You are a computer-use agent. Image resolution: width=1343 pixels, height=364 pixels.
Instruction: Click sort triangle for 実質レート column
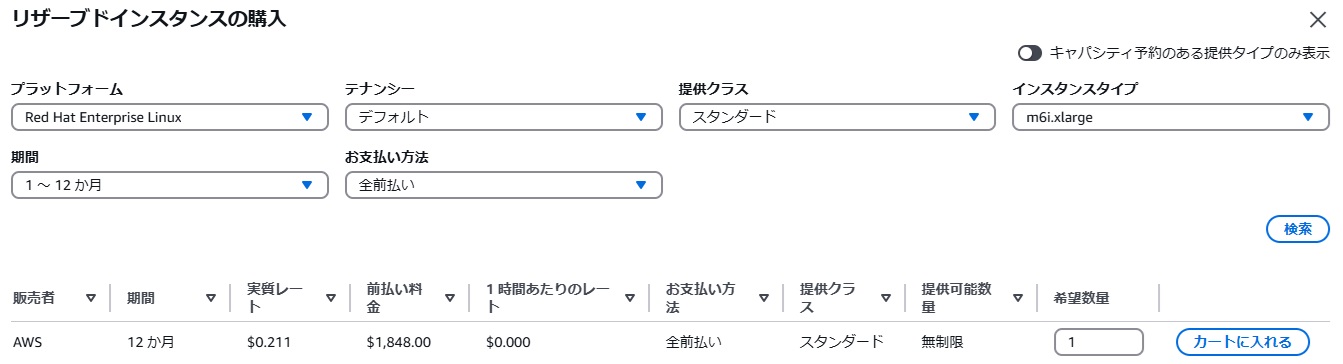click(x=331, y=298)
